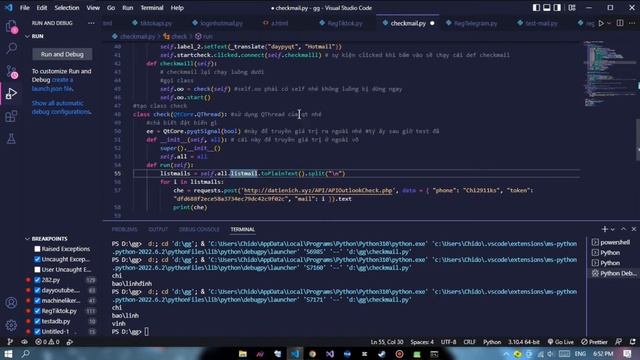
Task: Run Python file with play icon
Action: 601,23
